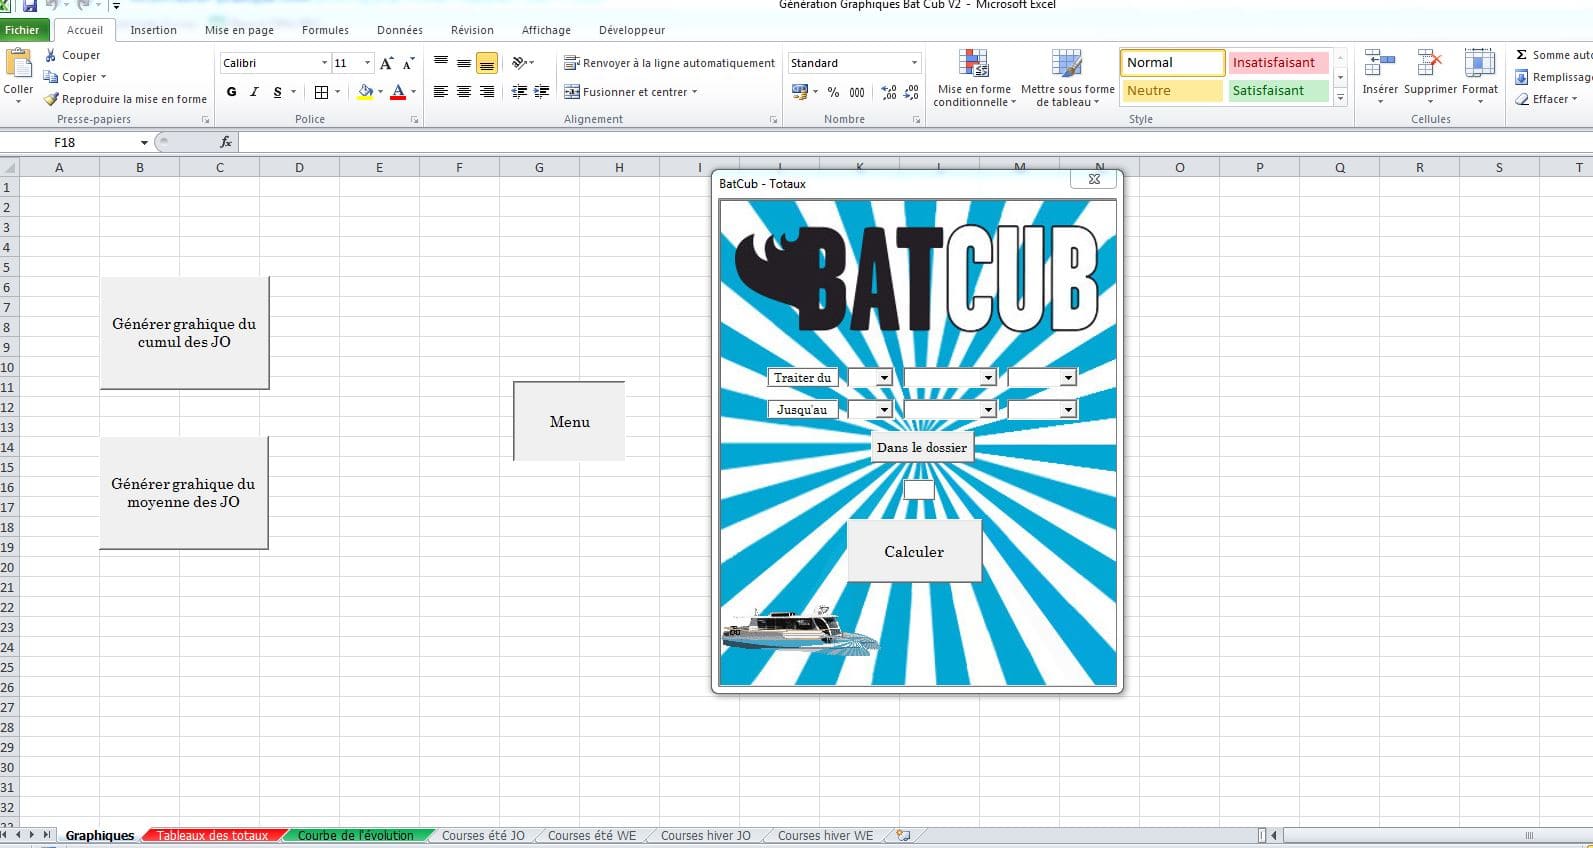Expand the Standard number format dropdown
Viewport: 1593px width, 848px height.
914,63
